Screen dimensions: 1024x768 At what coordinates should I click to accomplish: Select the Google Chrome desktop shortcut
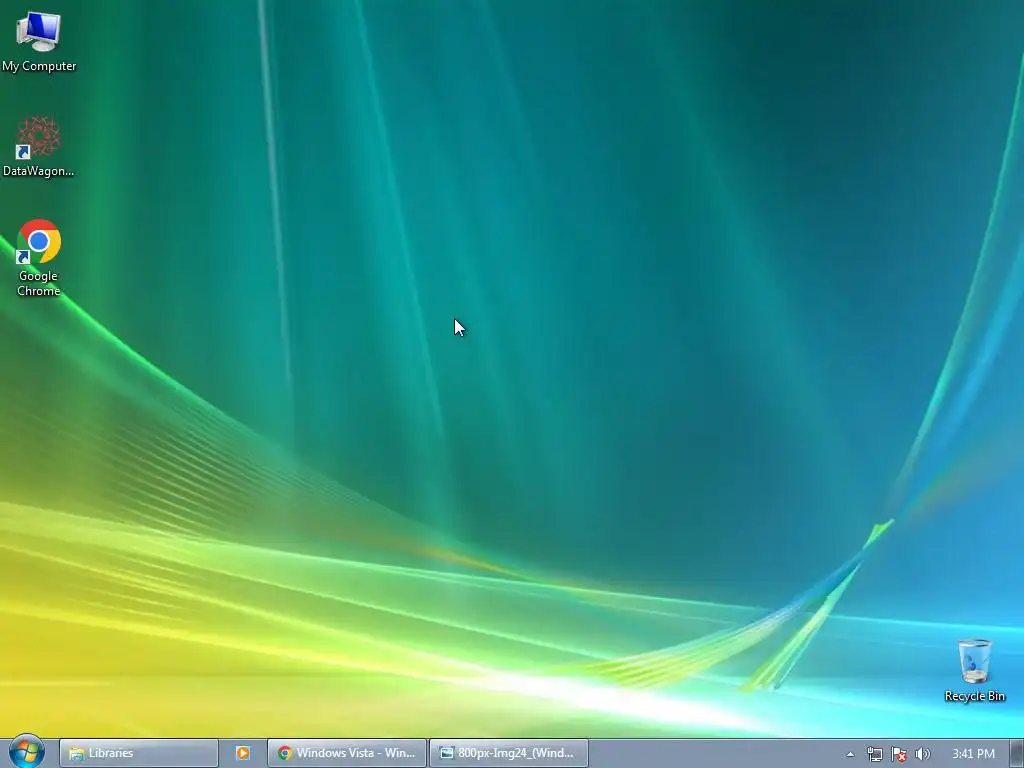coord(39,258)
